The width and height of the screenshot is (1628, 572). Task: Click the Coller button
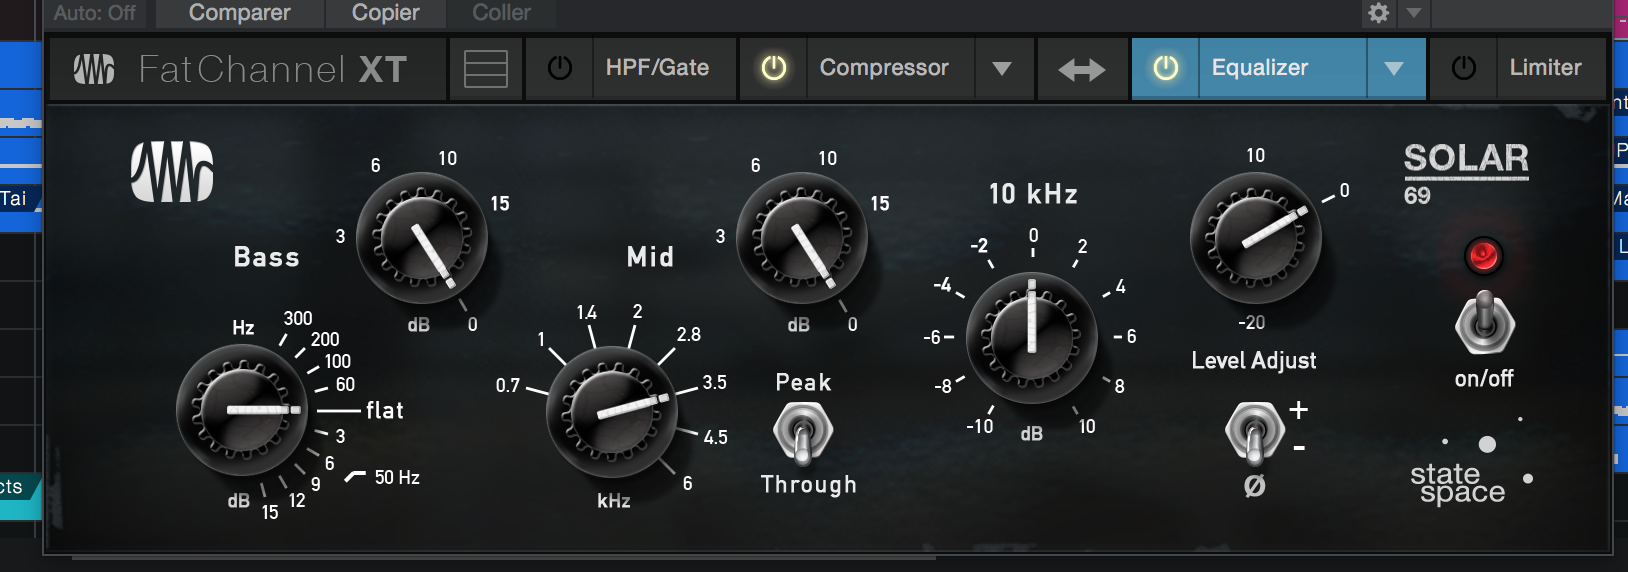[x=502, y=13]
